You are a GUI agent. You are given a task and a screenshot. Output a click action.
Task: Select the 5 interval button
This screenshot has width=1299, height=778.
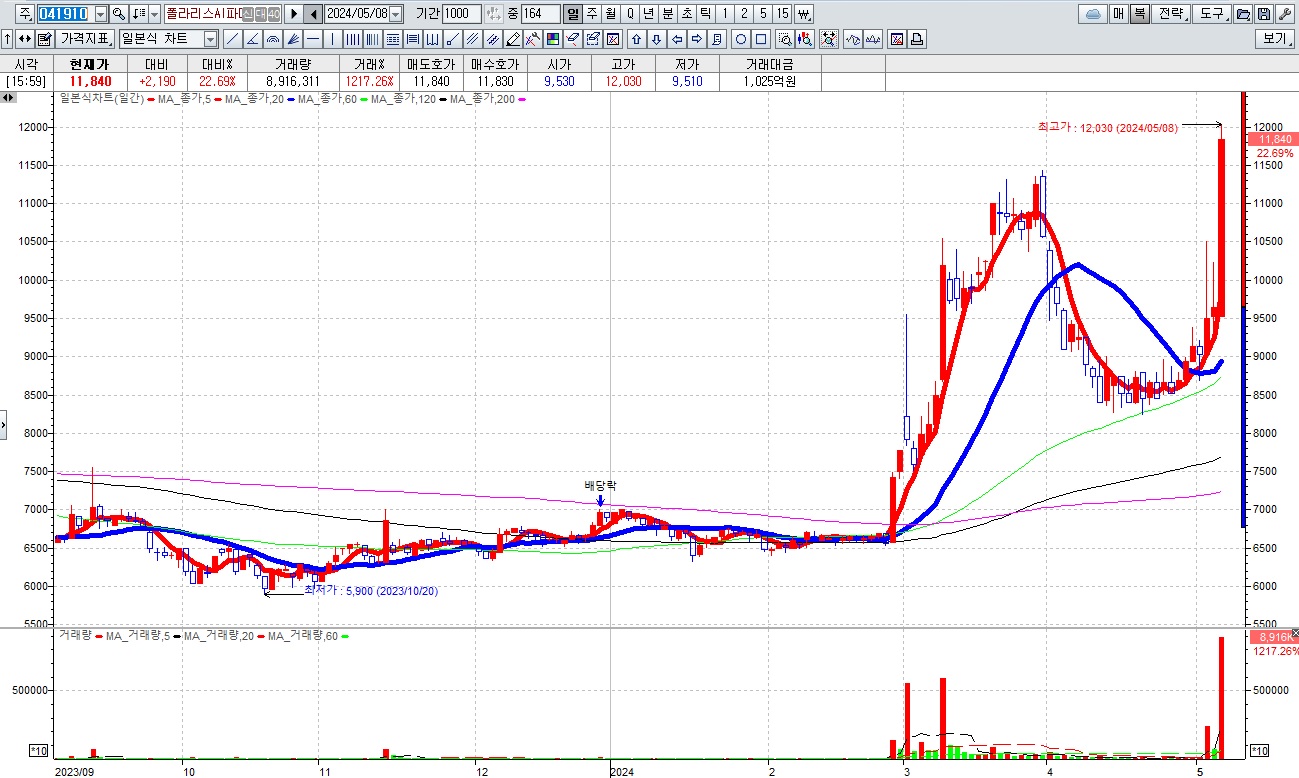[763, 14]
